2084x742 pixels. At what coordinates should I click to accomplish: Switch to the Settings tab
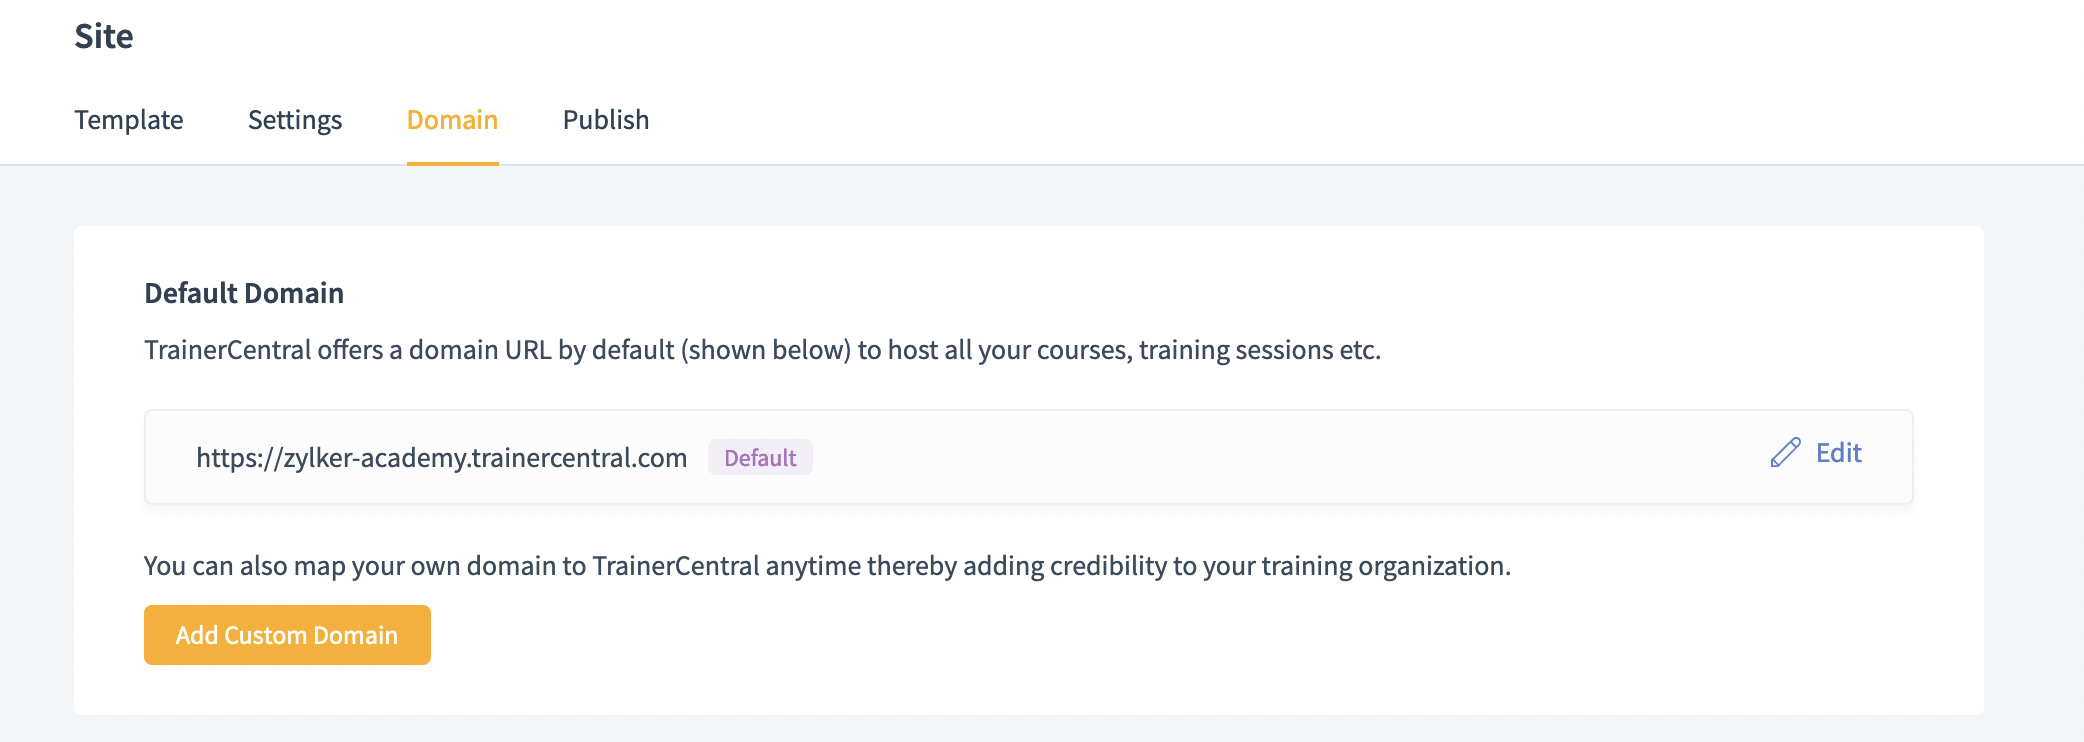[x=295, y=120]
